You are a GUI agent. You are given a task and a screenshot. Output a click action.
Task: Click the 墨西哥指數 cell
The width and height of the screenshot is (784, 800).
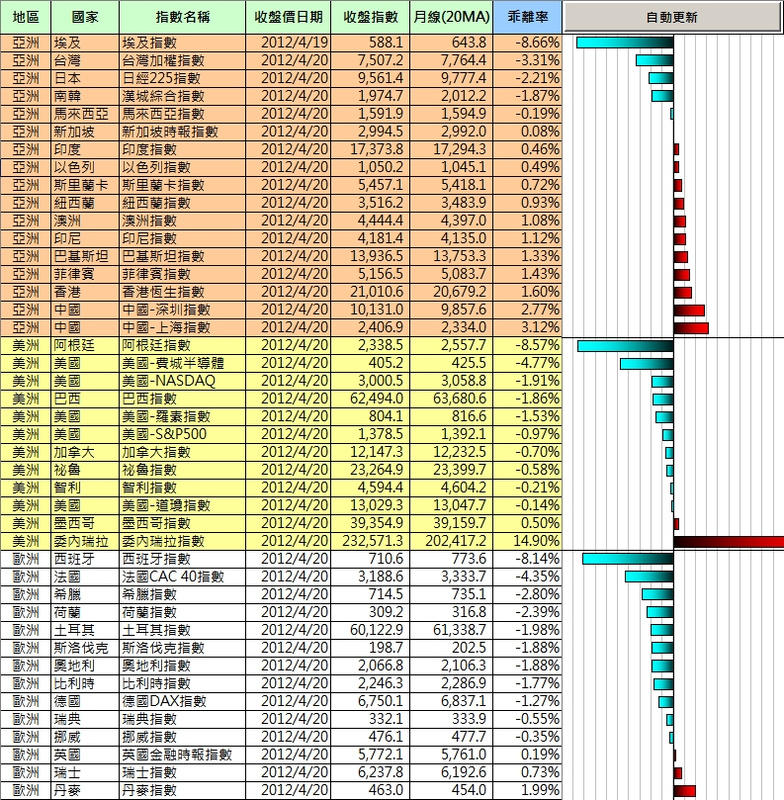click(x=182, y=523)
